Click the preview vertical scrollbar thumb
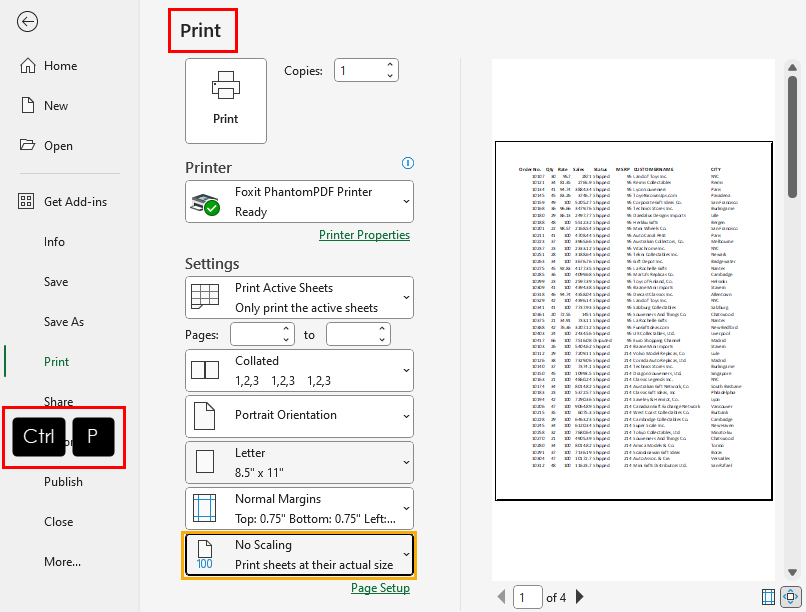The width and height of the screenshot is (806, 612). pos(792,137)
